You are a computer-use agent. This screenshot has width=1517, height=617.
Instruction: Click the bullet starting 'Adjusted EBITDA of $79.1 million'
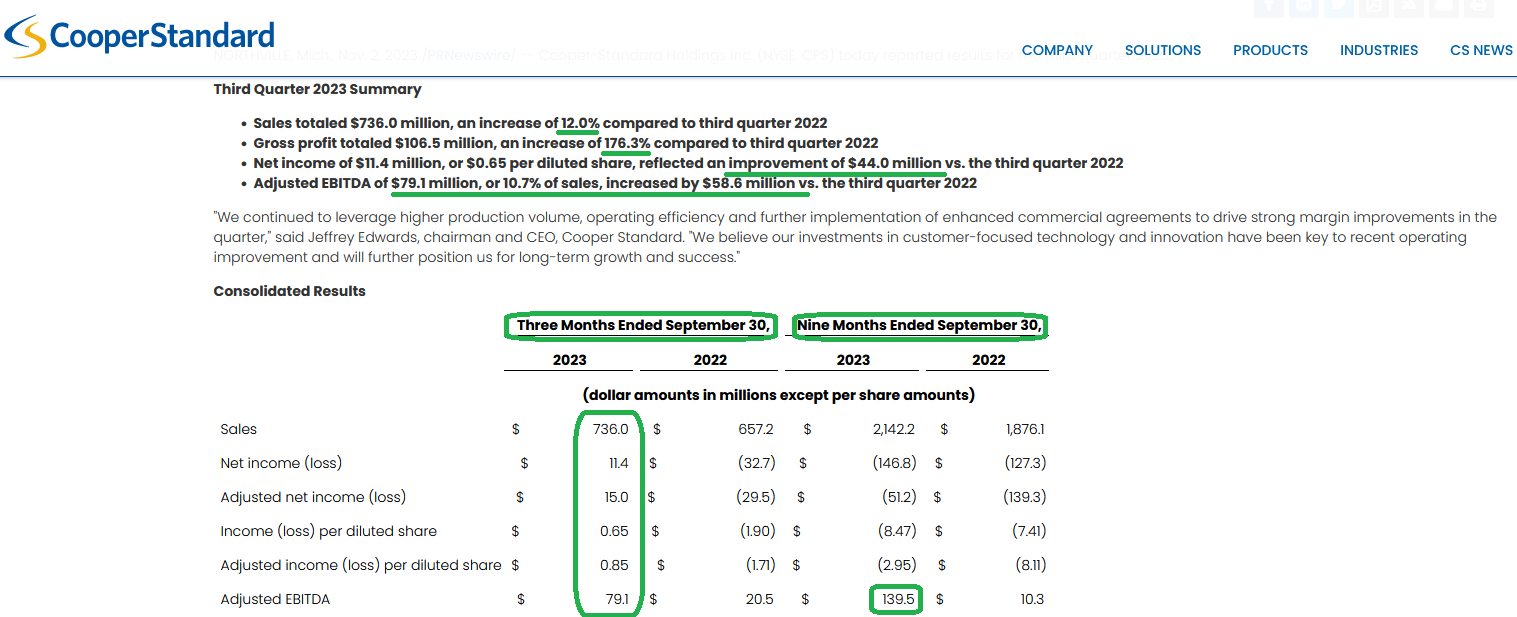click(615, 183)
